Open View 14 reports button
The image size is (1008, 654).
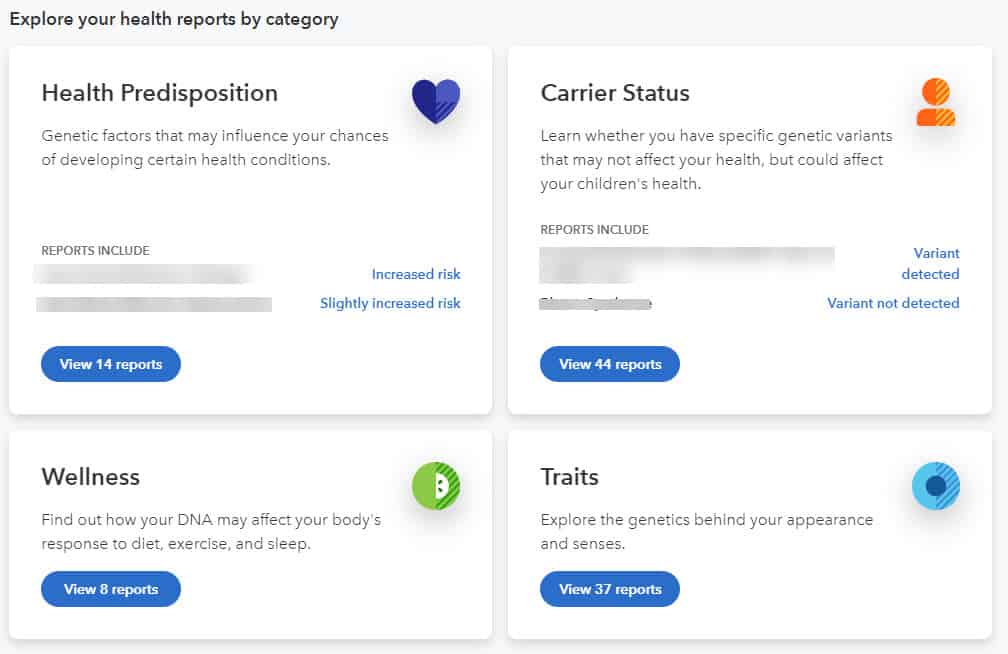pyautogui.click(x=111, y=364)
